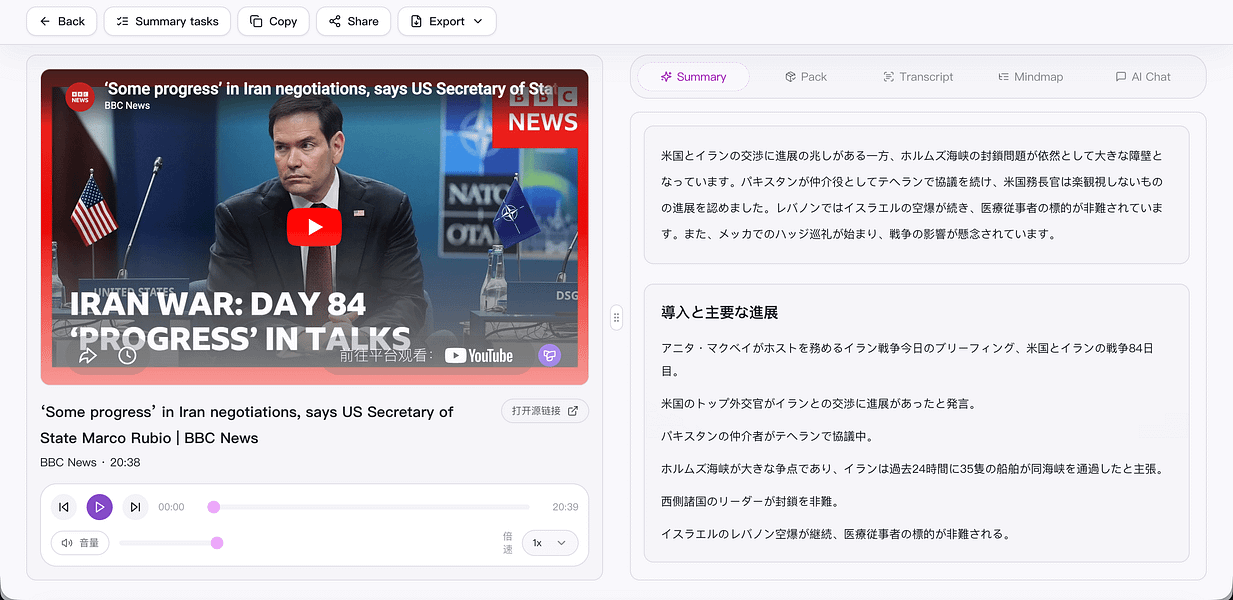This screenshot has height=600, width=1233.
Task: Click the BBC News channel avatar on the video
Action: click(80, 96)
